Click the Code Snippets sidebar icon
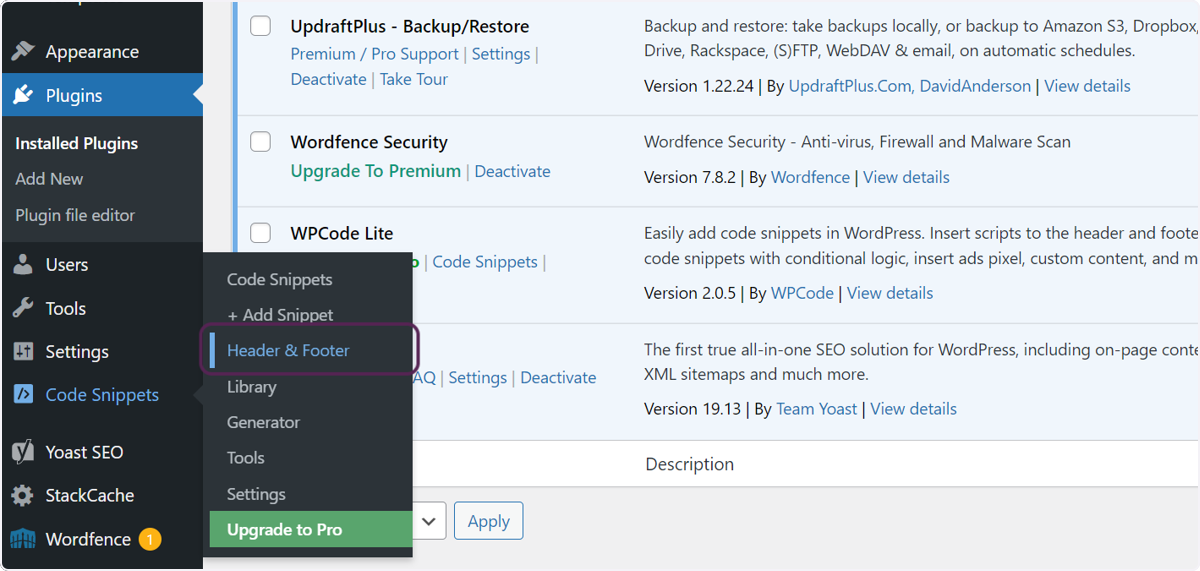1200x571 pixels. click(24, 395)
